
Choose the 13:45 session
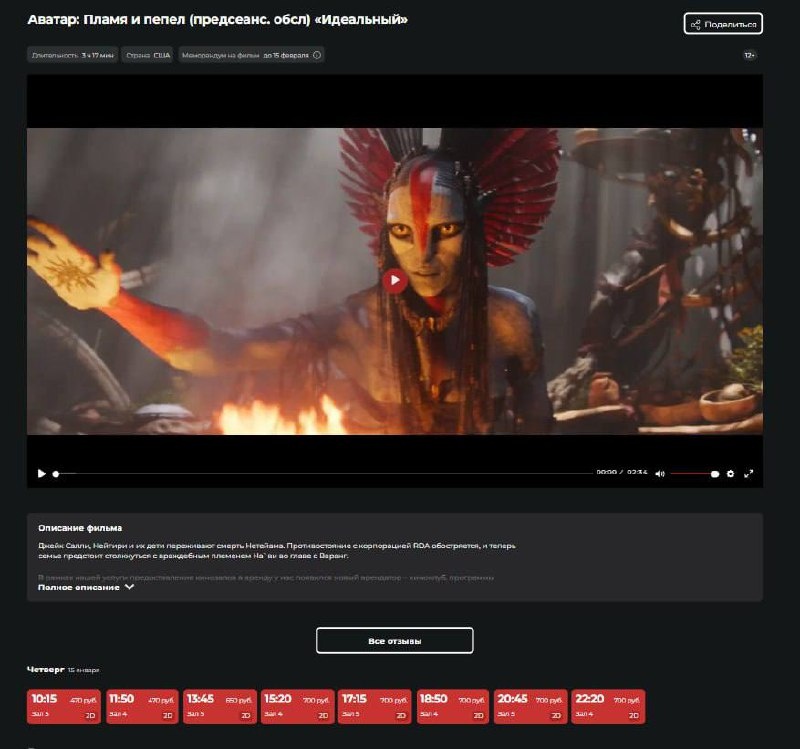219,706
